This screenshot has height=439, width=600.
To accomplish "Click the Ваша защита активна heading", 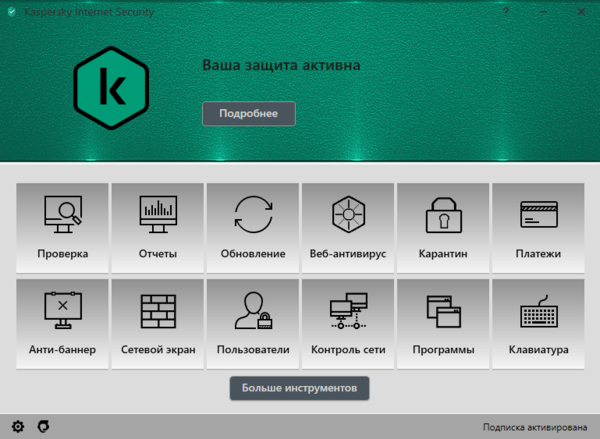I will click(x=281, y=65).
